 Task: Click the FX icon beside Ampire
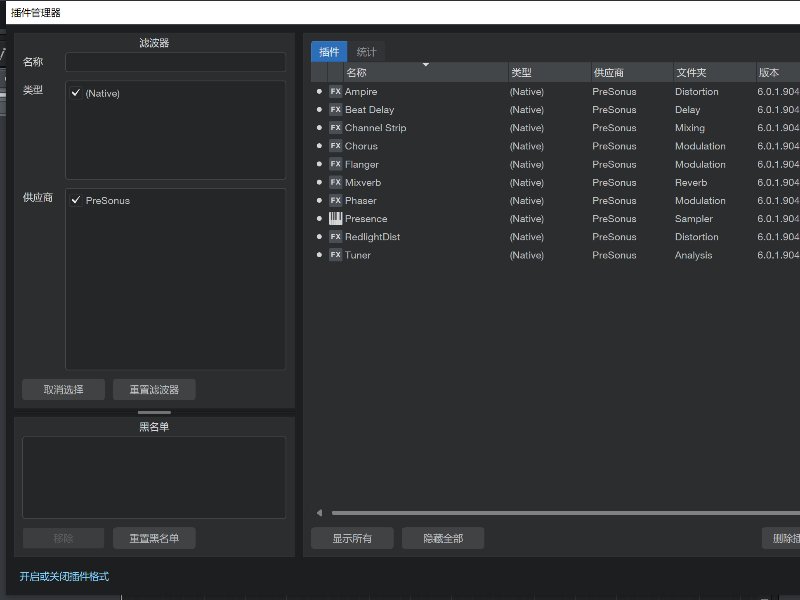coord(335,91)
